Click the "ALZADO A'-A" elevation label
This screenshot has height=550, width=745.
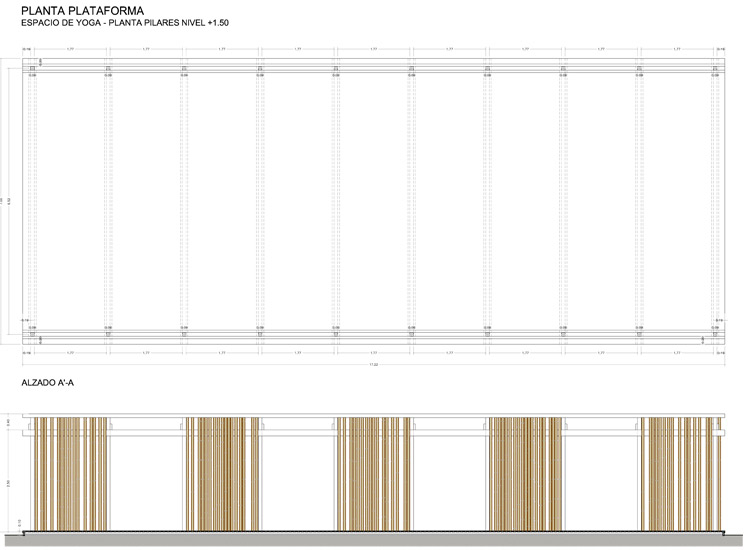[48, 383]
